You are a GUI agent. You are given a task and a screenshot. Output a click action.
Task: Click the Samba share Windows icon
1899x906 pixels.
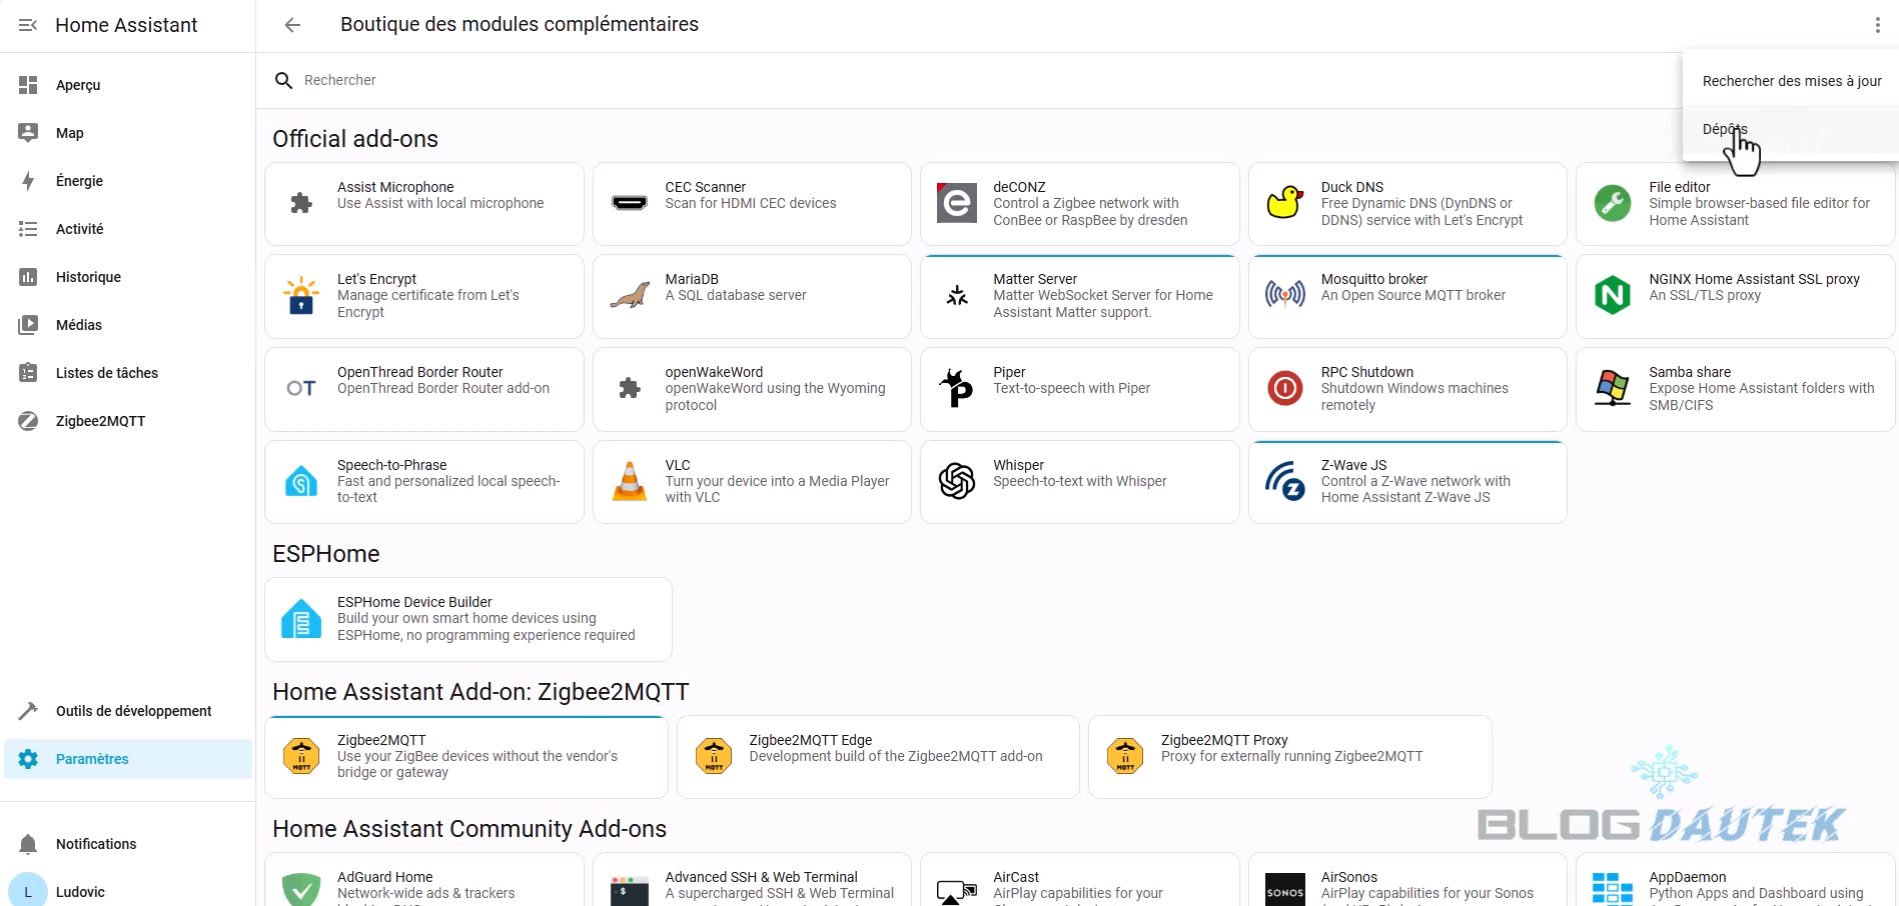(1612, 388)
